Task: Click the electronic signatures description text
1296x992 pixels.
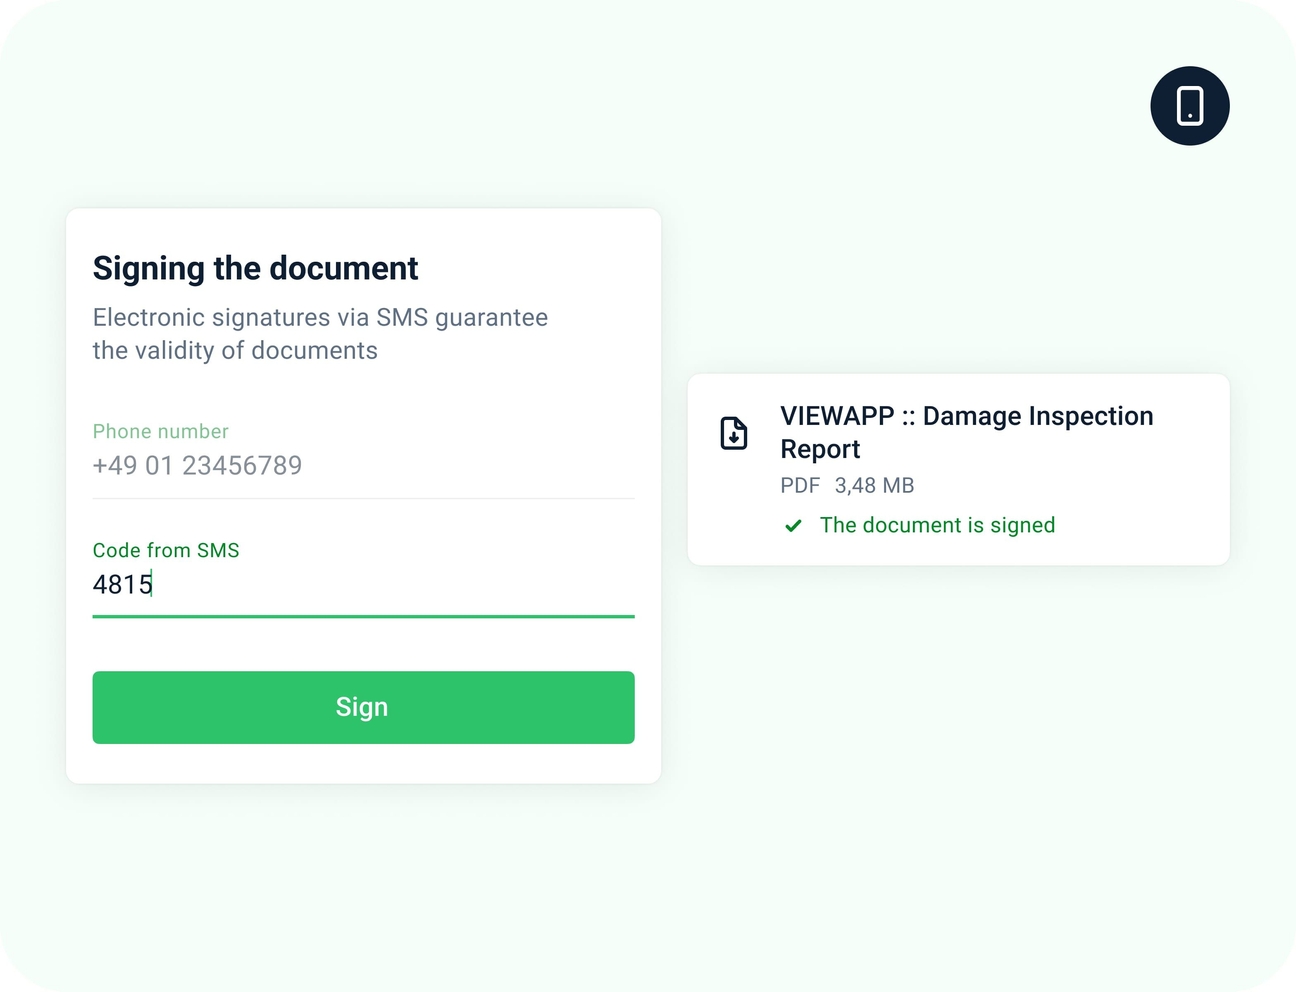Action: 320,318
